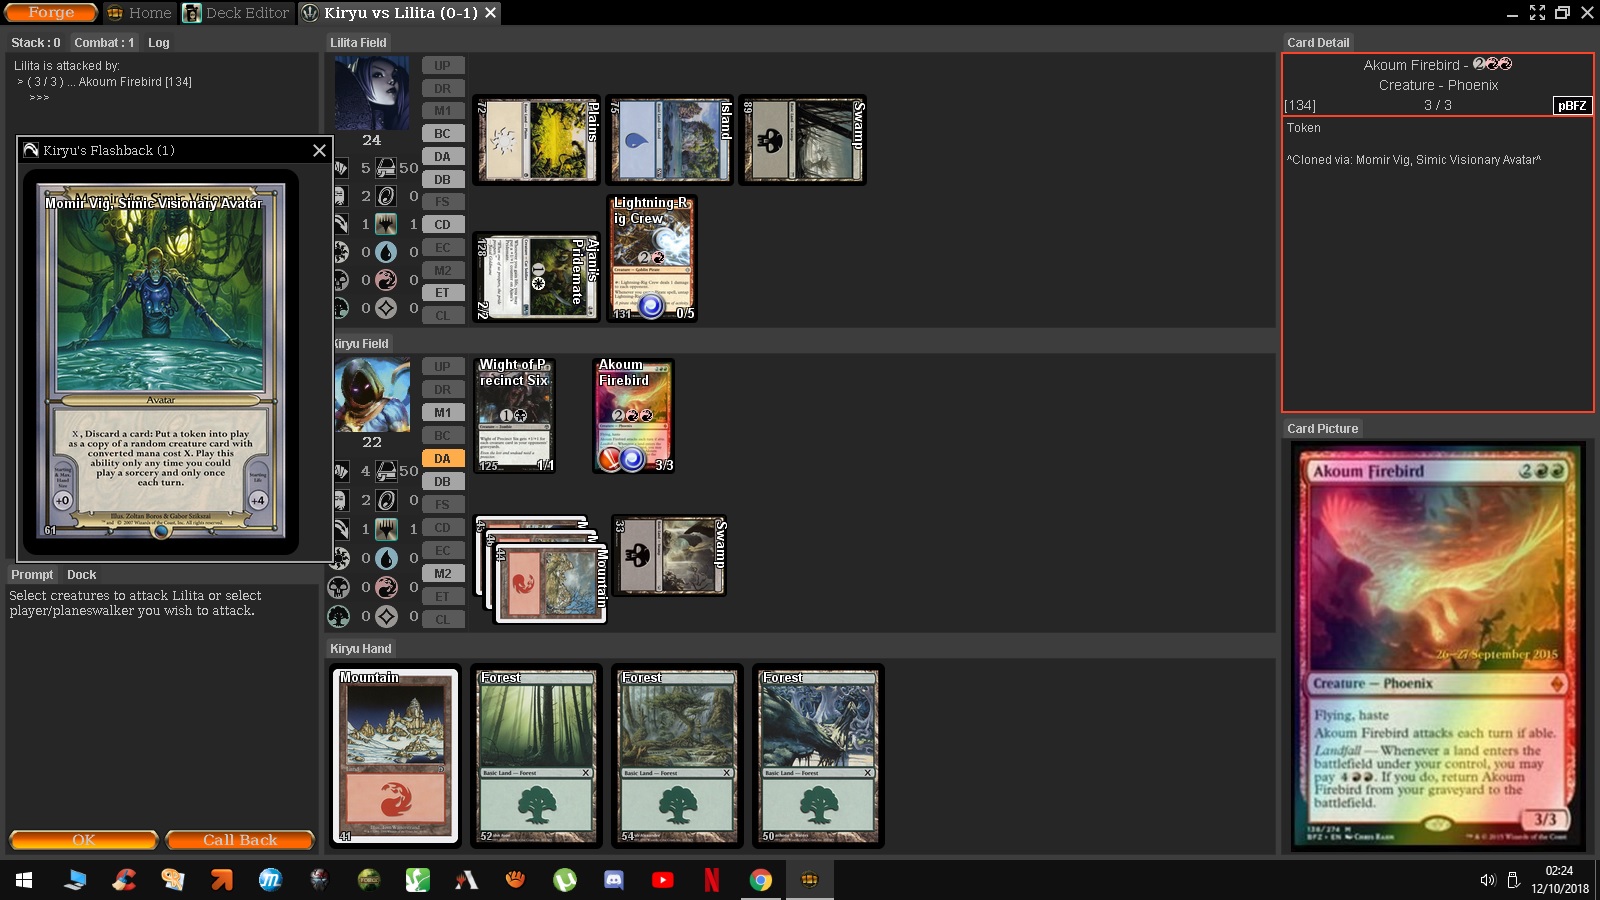Click Lilita's red mana pool icon
The width and height of the screenshot is (1600, 900).
[386, 280]
